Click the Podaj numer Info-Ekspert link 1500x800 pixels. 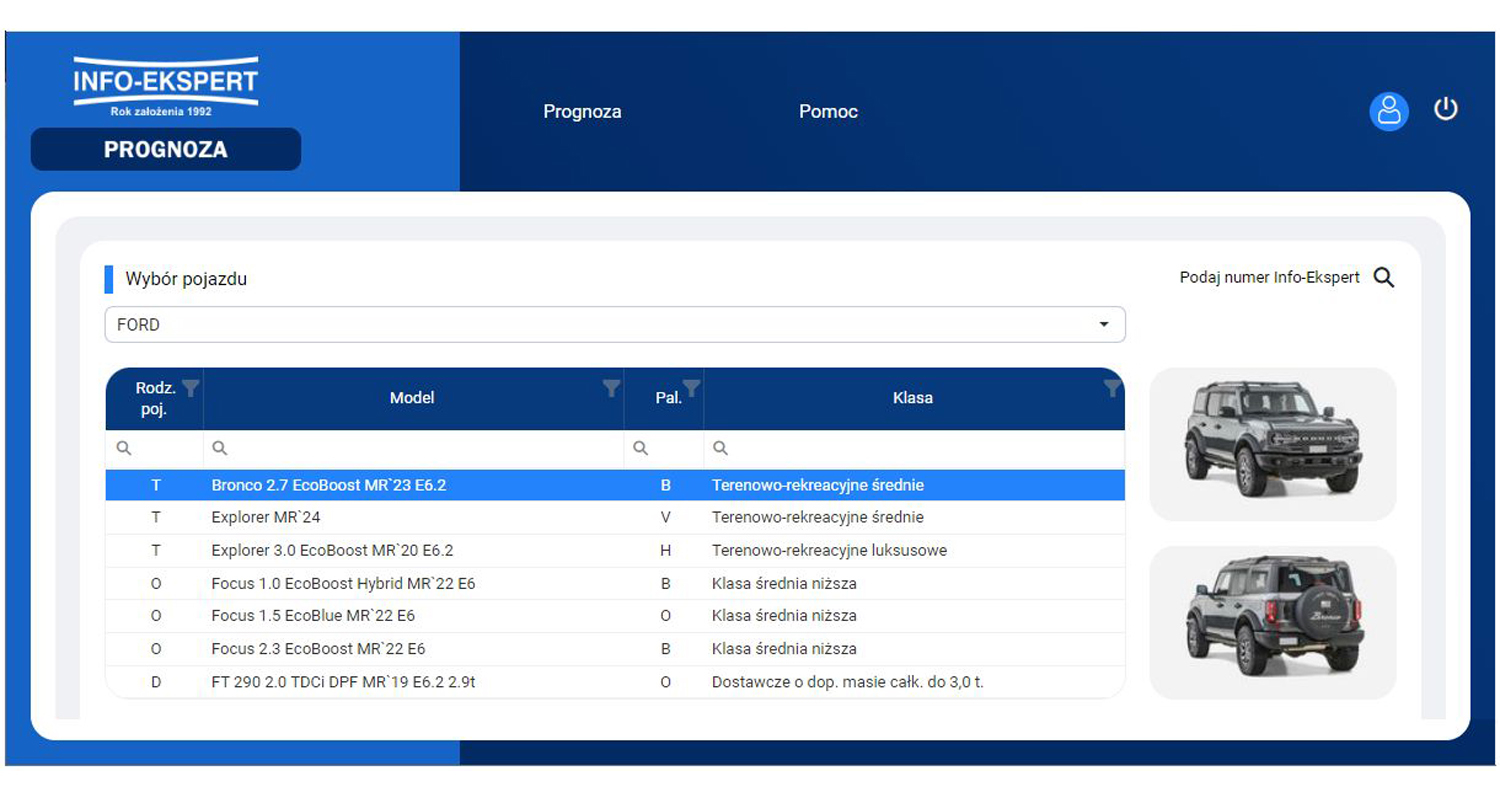click(1269, 278)
